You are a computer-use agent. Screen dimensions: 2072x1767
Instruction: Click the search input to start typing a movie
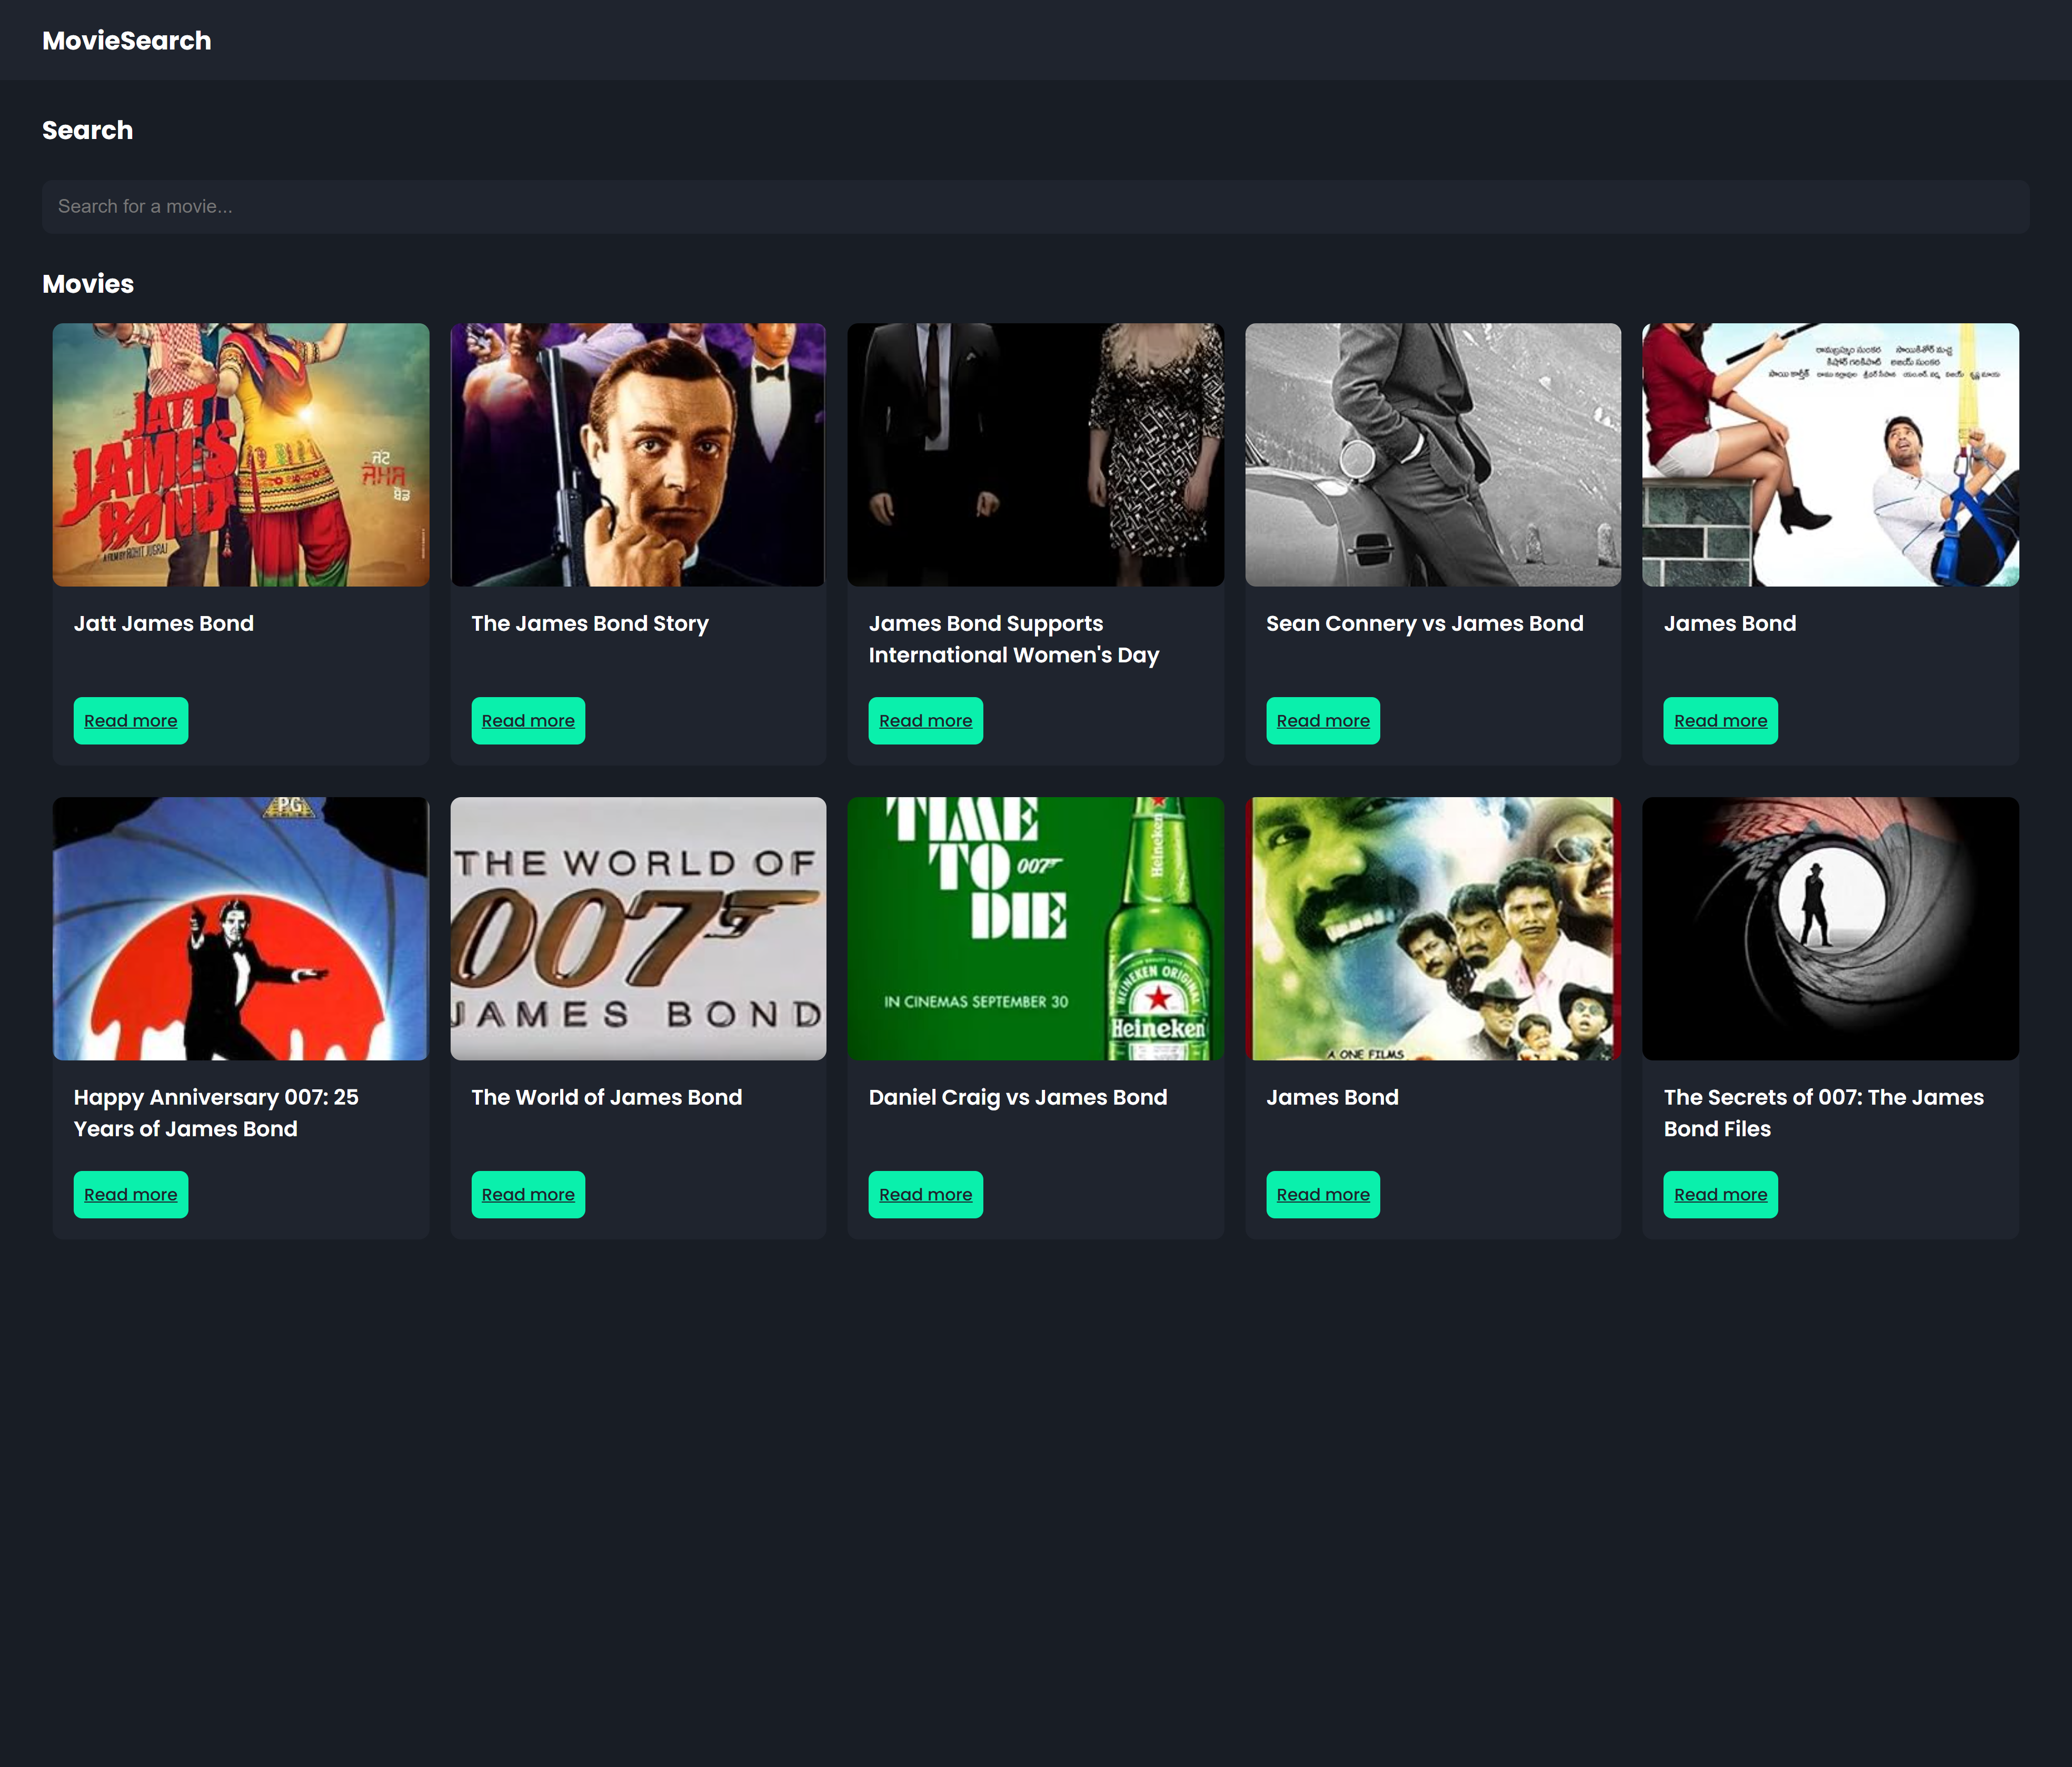1036,206
